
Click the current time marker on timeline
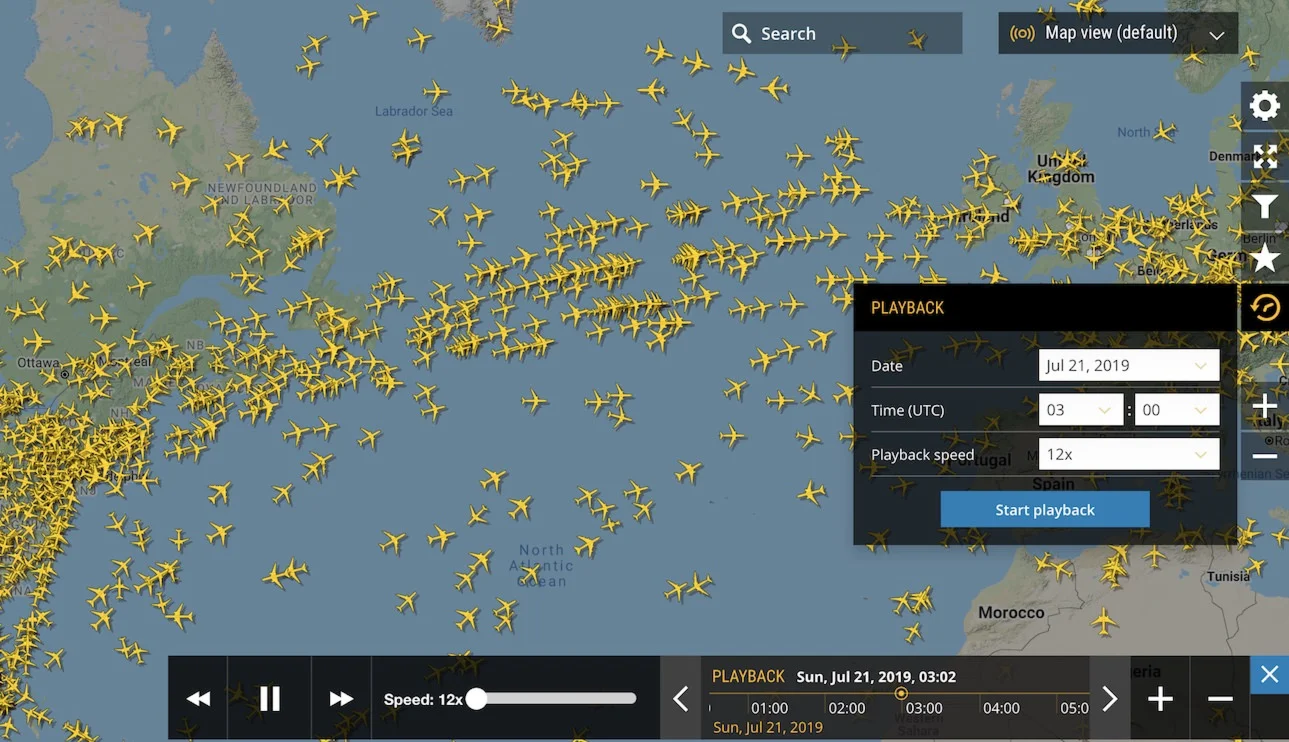(901, 693)
